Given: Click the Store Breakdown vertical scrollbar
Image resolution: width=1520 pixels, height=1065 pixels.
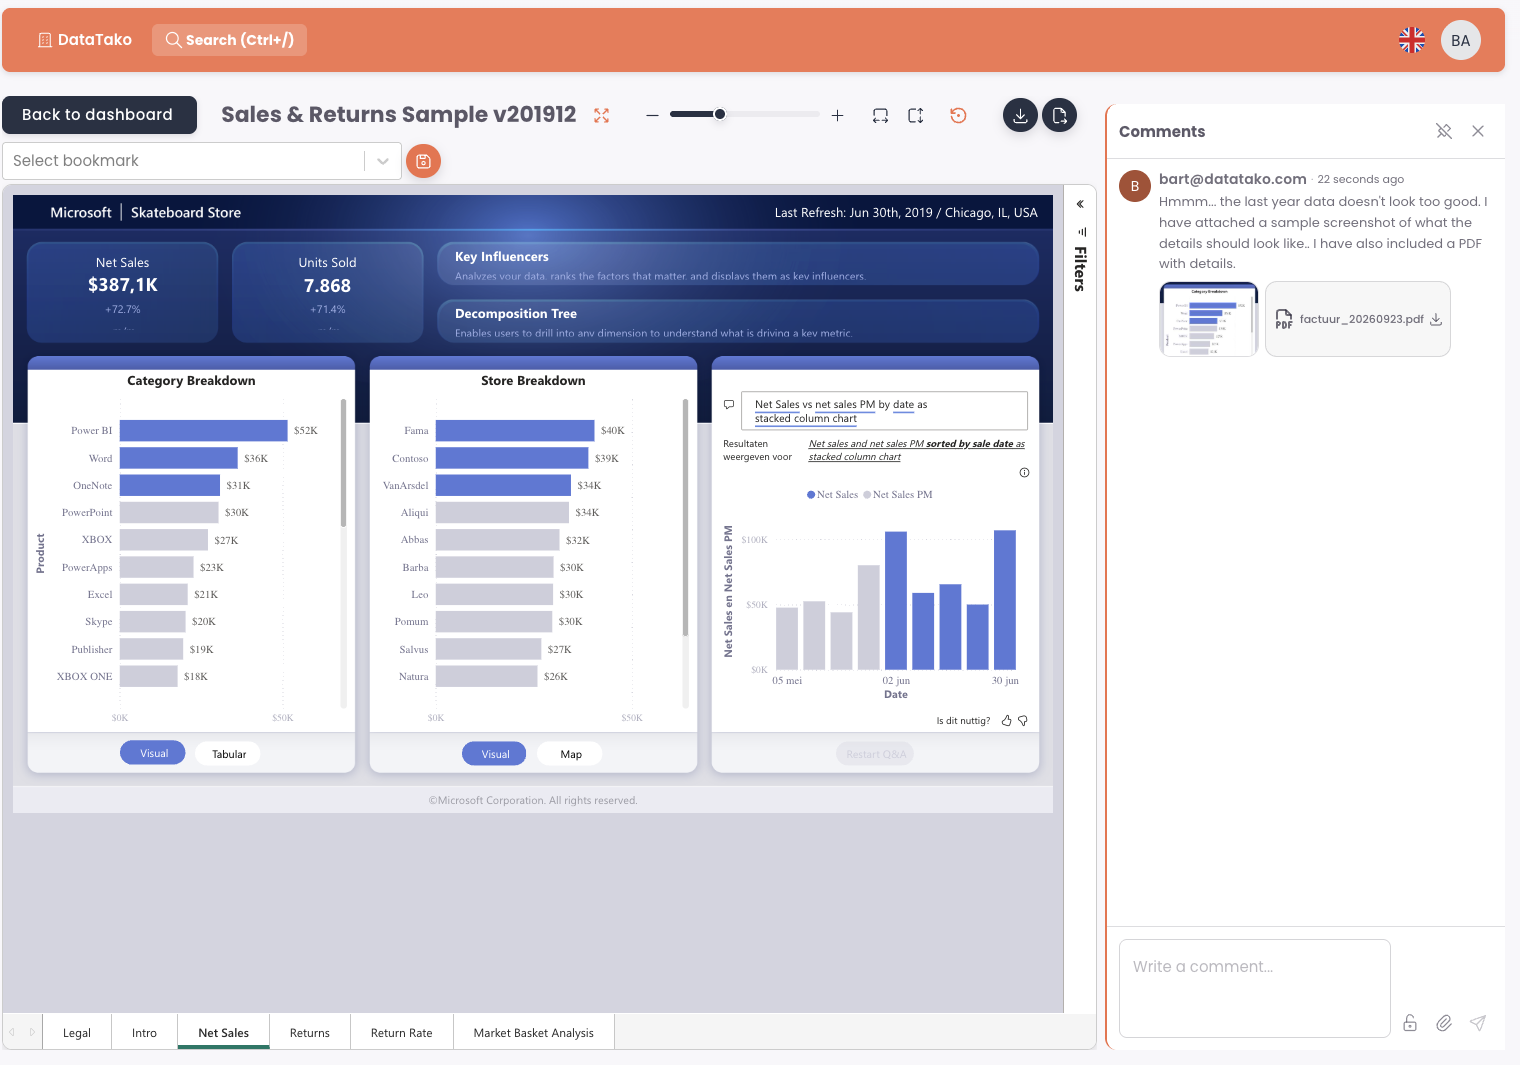Looking at the screenshot, I should tap(685, 517).
